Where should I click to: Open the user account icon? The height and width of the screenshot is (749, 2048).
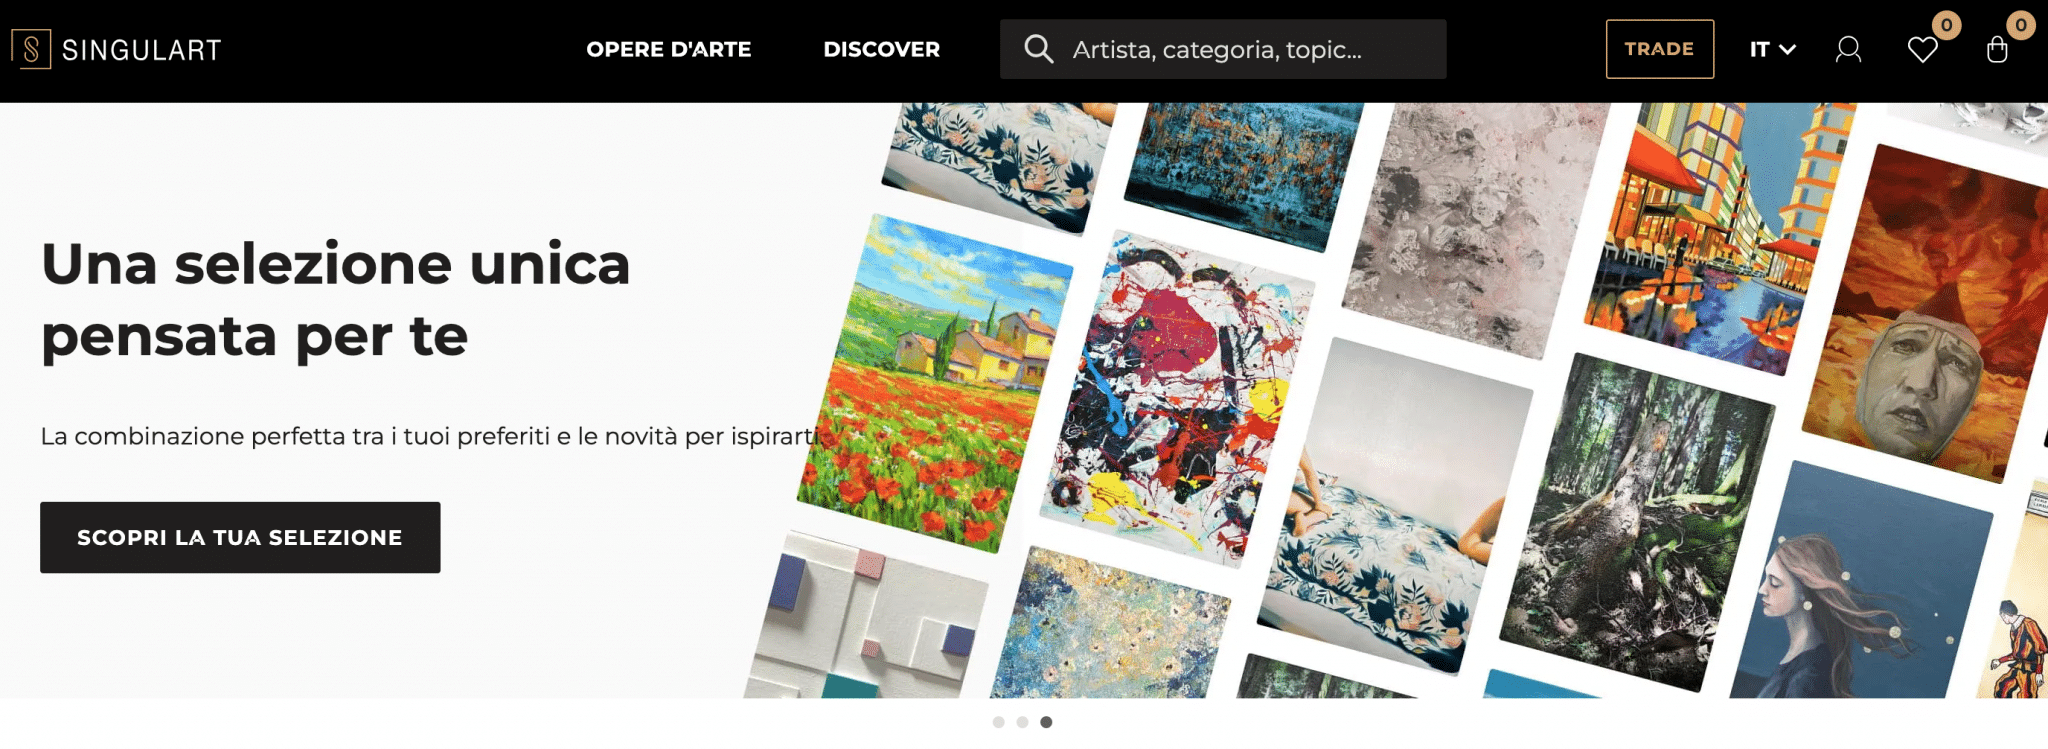coord(1848,49)
